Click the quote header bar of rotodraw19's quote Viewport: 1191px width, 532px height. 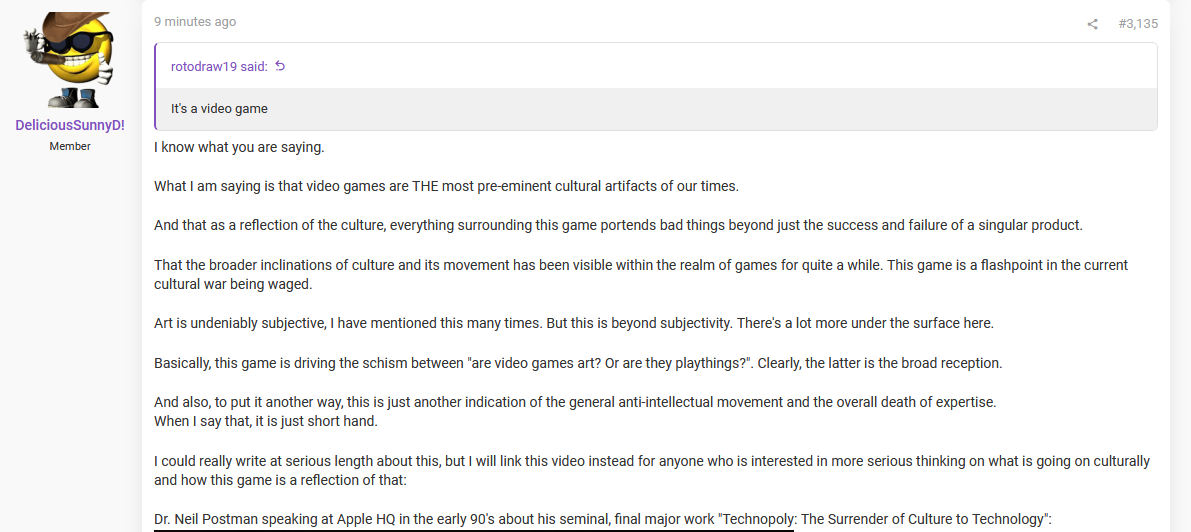click(656, 66)
